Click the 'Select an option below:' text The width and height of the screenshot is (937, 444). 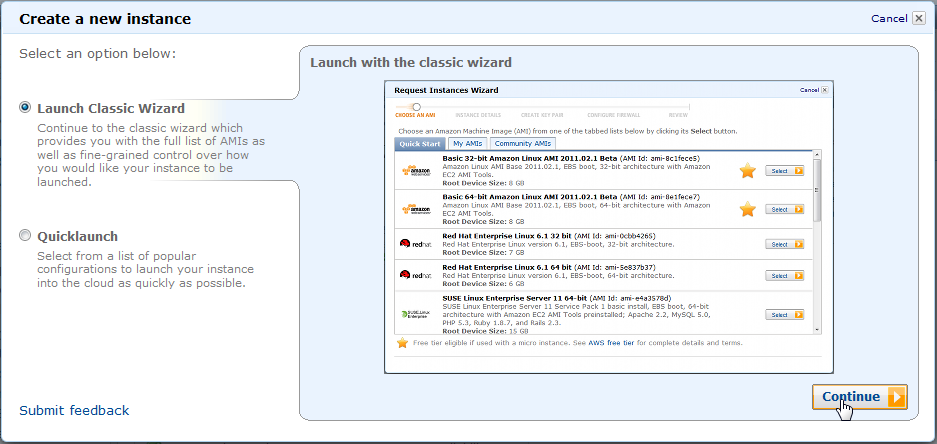click(98, 54)
